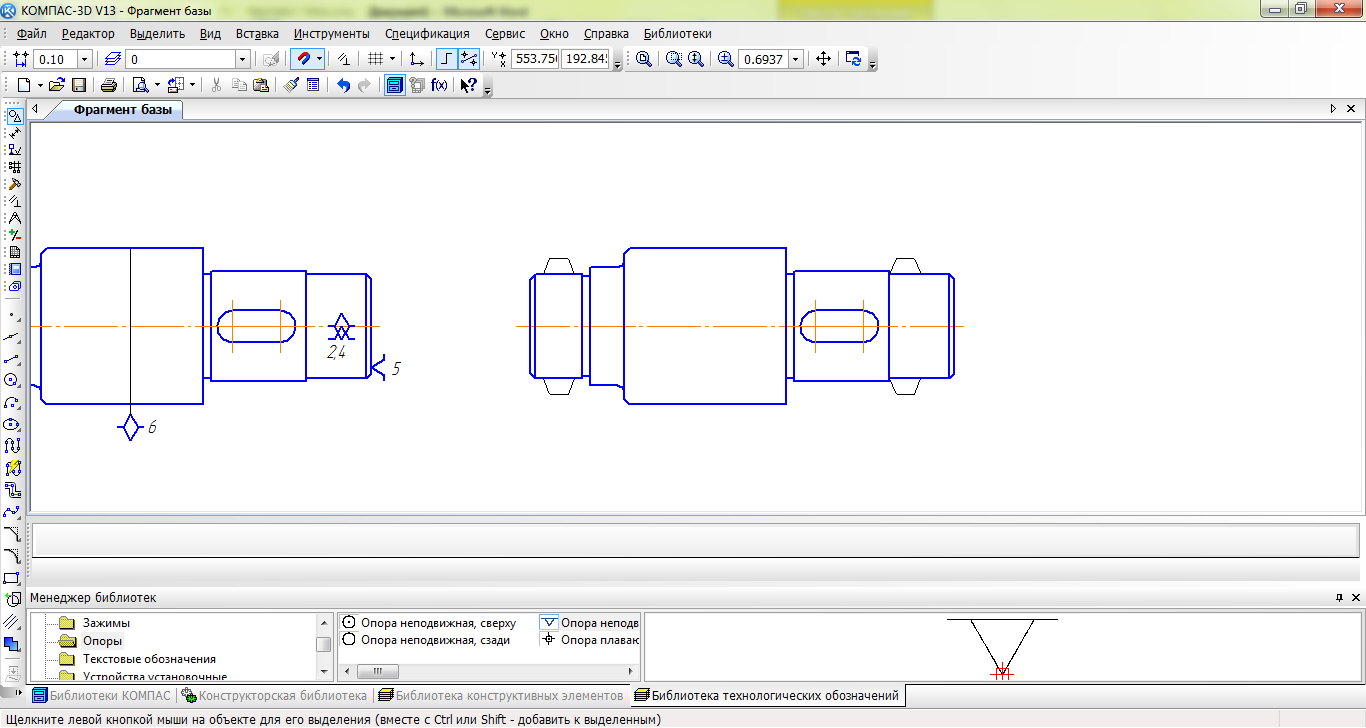Print the document via the printer icon
Image resolution: width=1366 pixels, height=728 pixels.
click(x=109, y=85)
